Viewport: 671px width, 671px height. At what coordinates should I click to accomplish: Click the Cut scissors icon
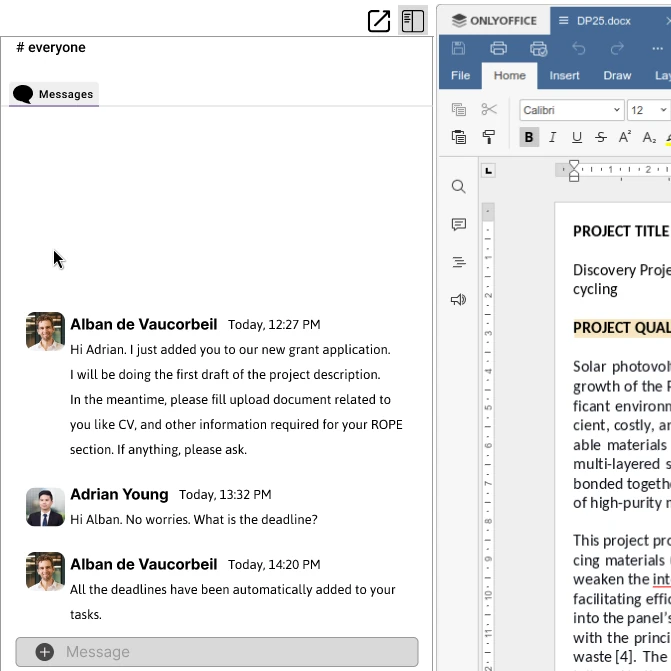[x=489, y=110]
